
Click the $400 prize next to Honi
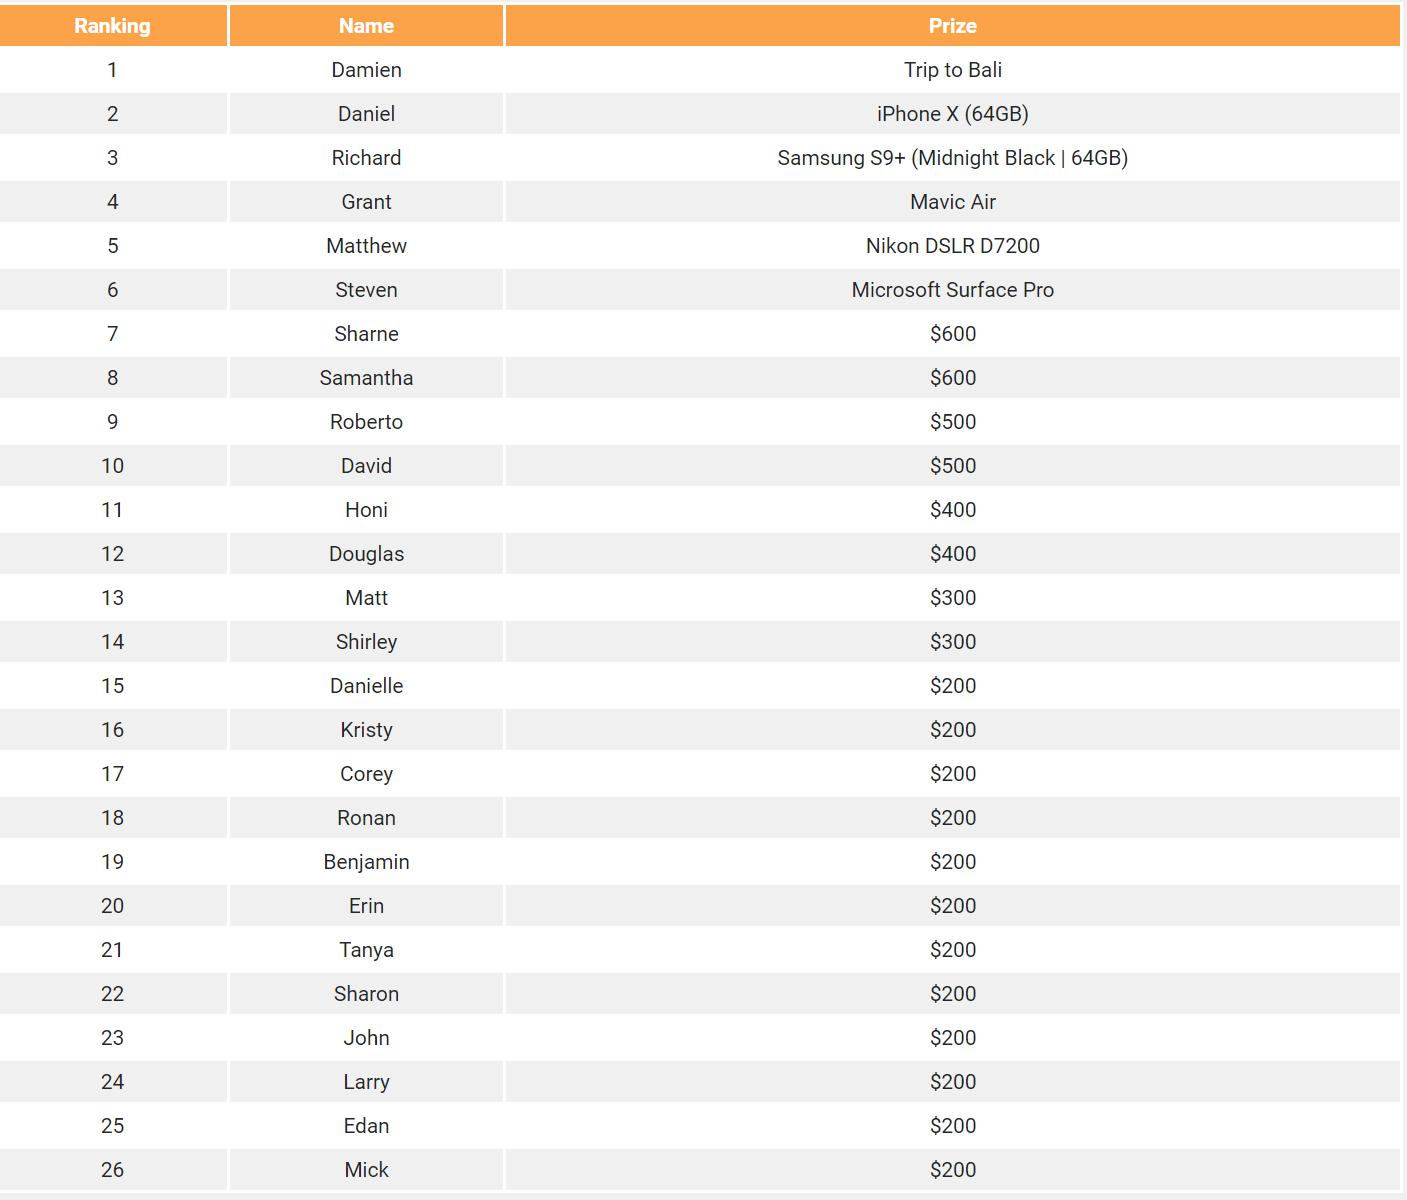point(952,510)
